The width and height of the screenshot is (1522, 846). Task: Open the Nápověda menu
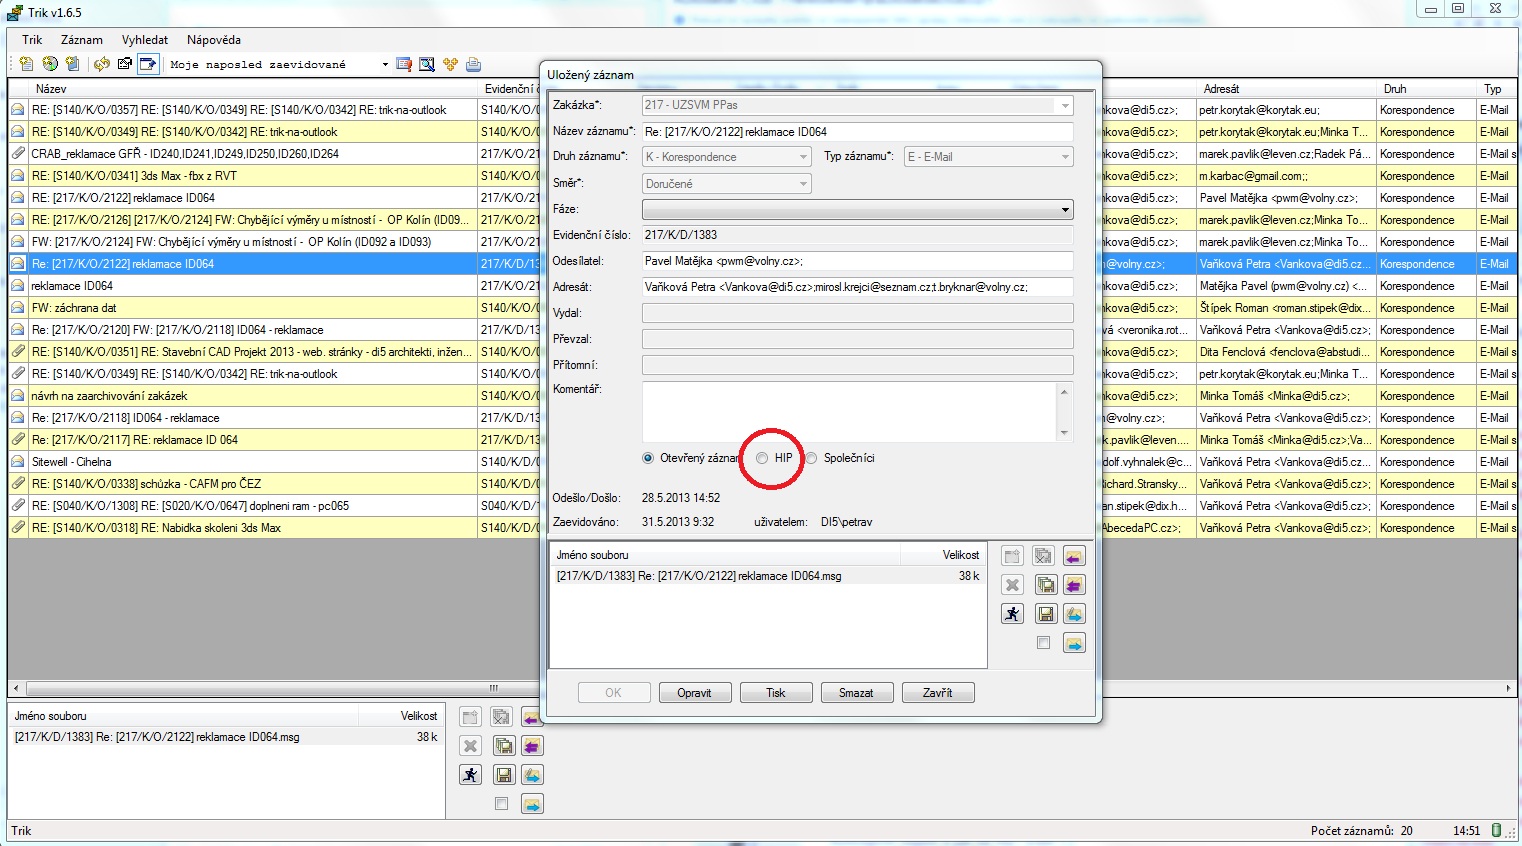pyautogui.click(x=214, y=40)
